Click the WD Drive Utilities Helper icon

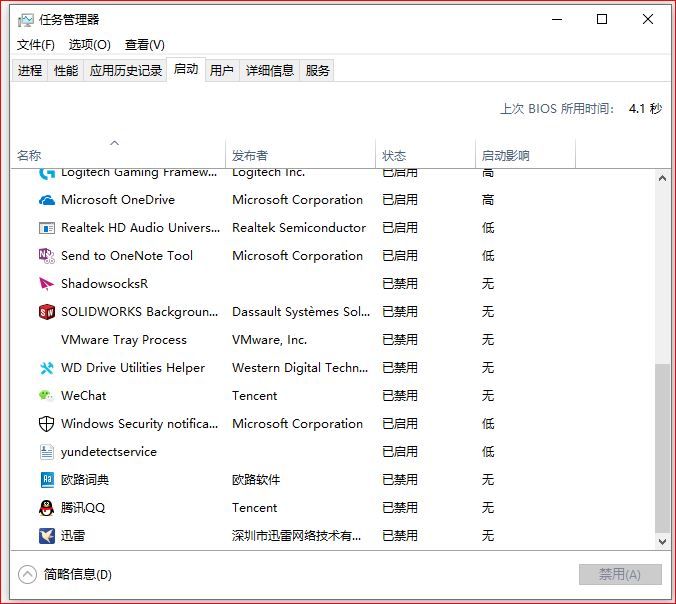pyautogui.click(x=47, y=368)
